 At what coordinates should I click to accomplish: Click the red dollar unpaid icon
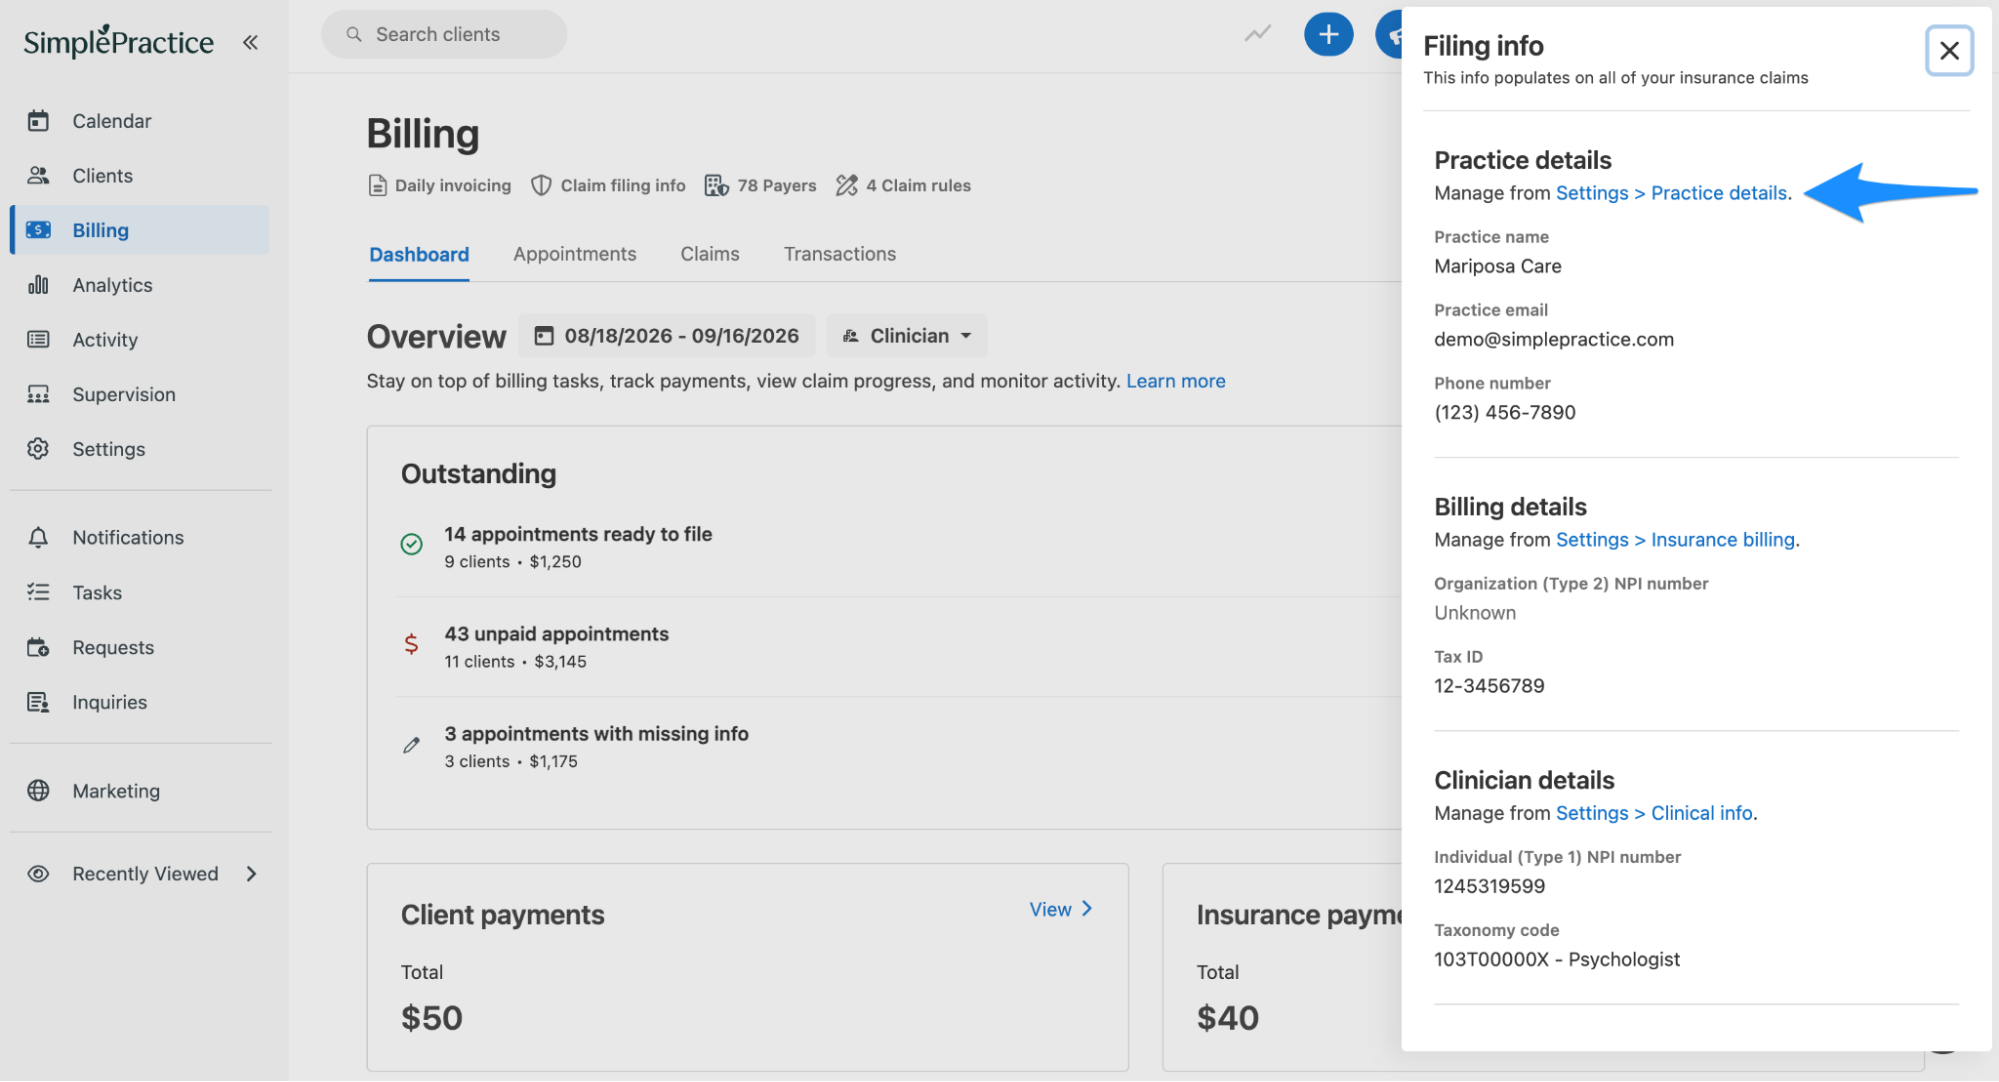[x=411, y=645]
